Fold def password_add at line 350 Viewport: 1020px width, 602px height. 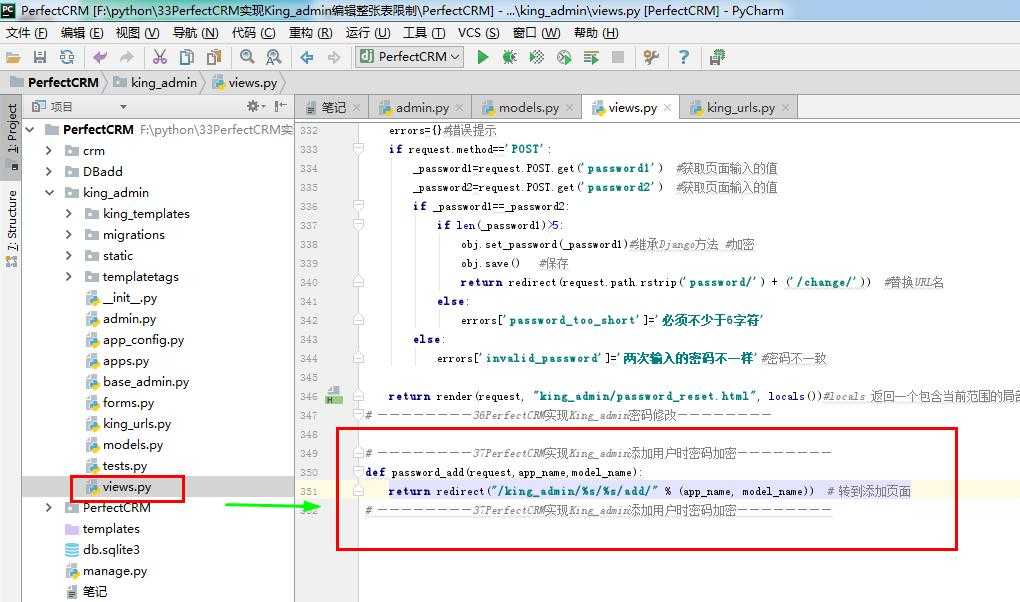pos(358,472)
